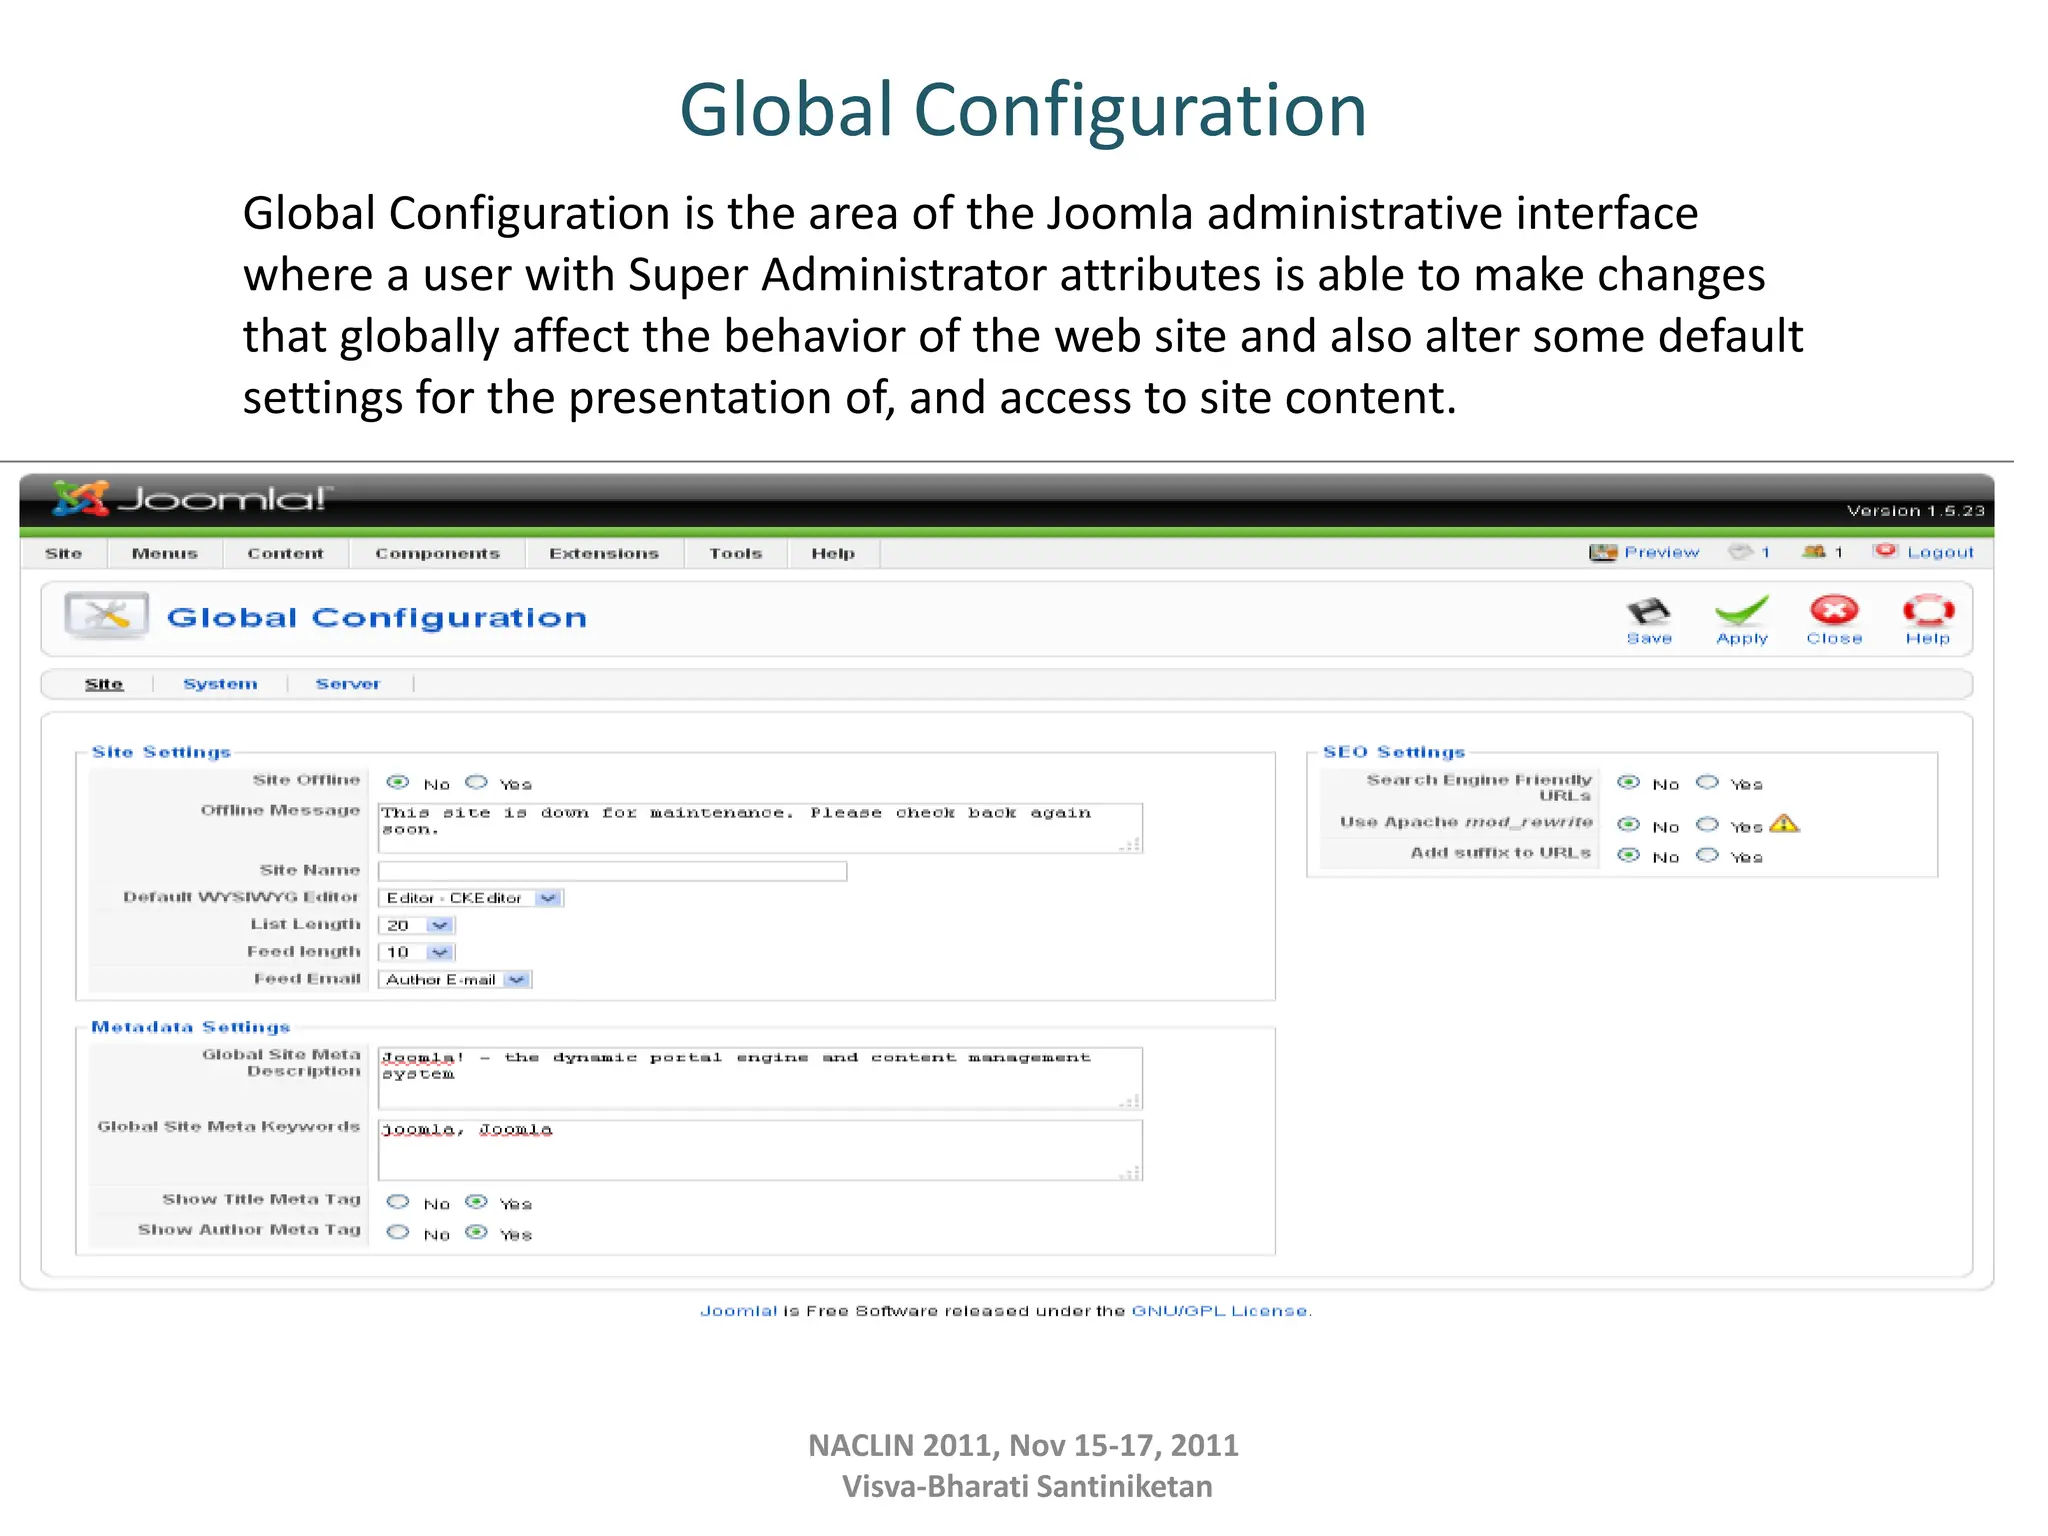Open the Default WYSIWYG Editor dropdown
2048x1536 pixels.
click(x=471, y=898)
